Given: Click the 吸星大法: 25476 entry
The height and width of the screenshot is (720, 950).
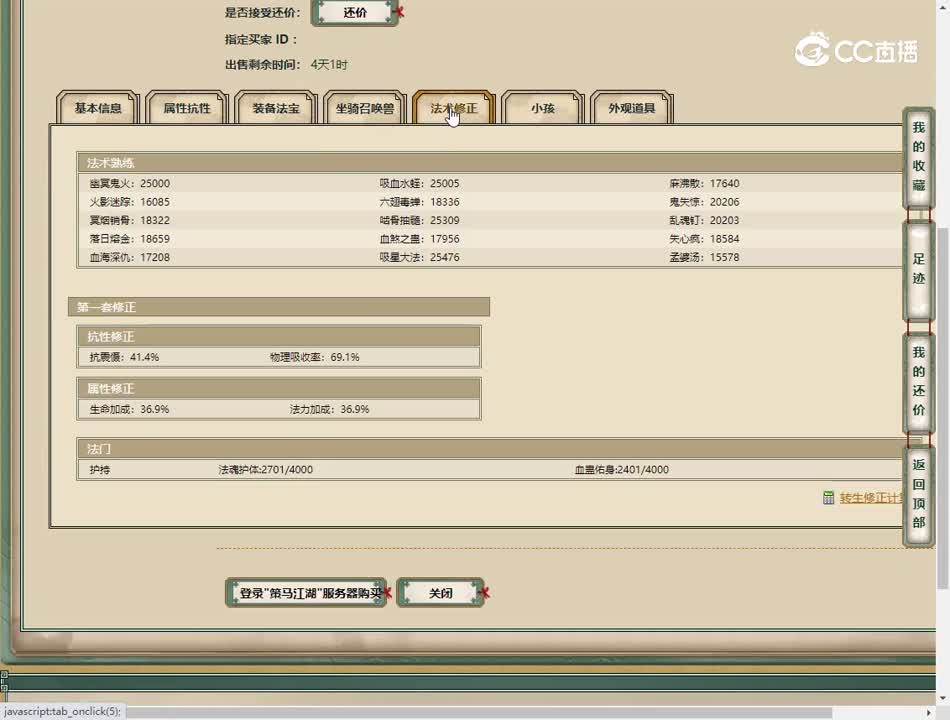Looking at the screenshot, I should [x=419, y=257].
